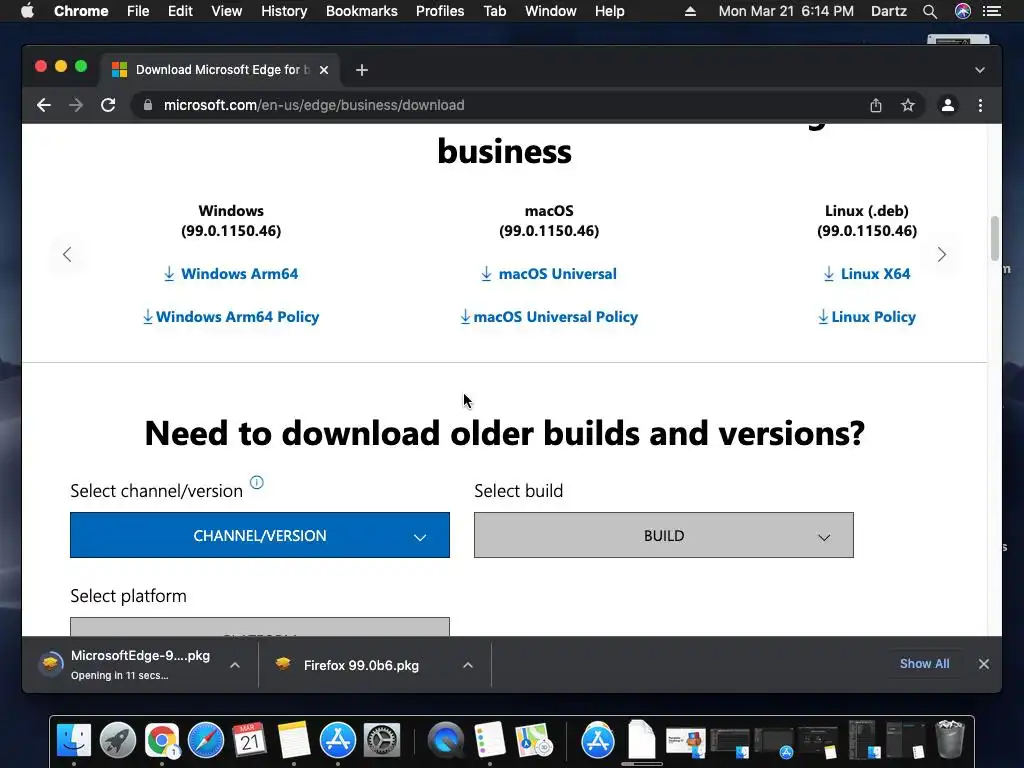Open the Apple menu
The height and width of the screenshot is (768, 1024).
tap(27, 11)
